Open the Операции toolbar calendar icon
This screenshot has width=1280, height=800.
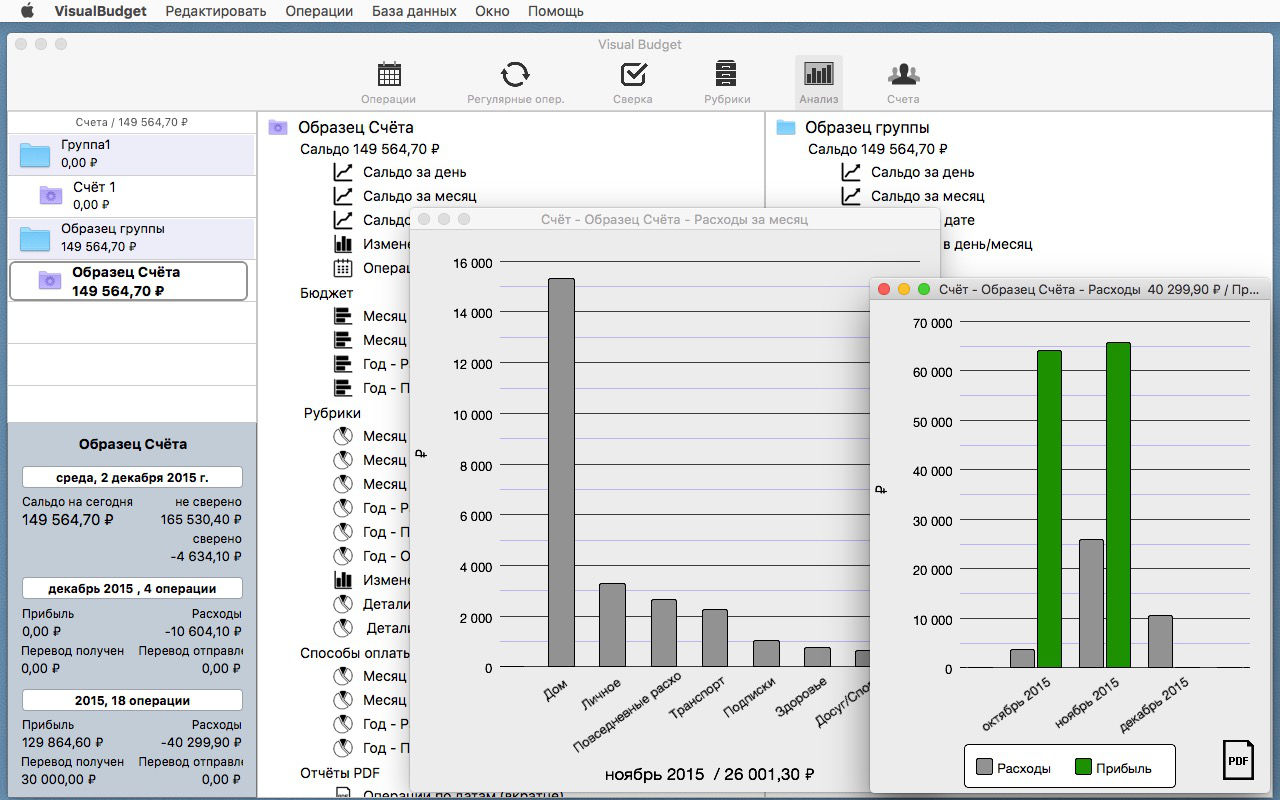click(x=389, y=75)
